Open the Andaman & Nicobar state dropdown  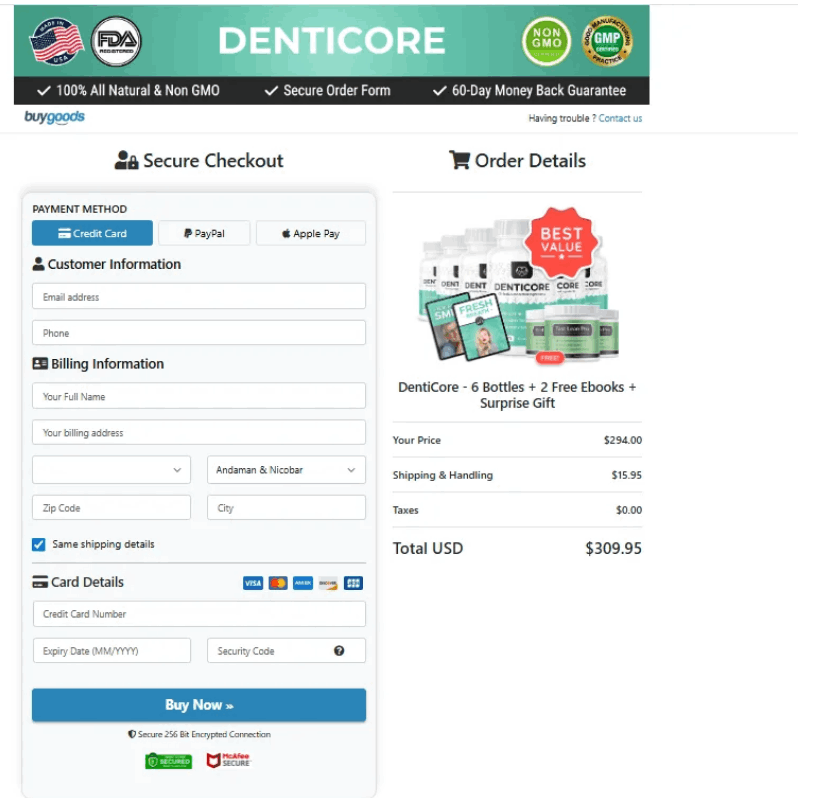(286, 469)
